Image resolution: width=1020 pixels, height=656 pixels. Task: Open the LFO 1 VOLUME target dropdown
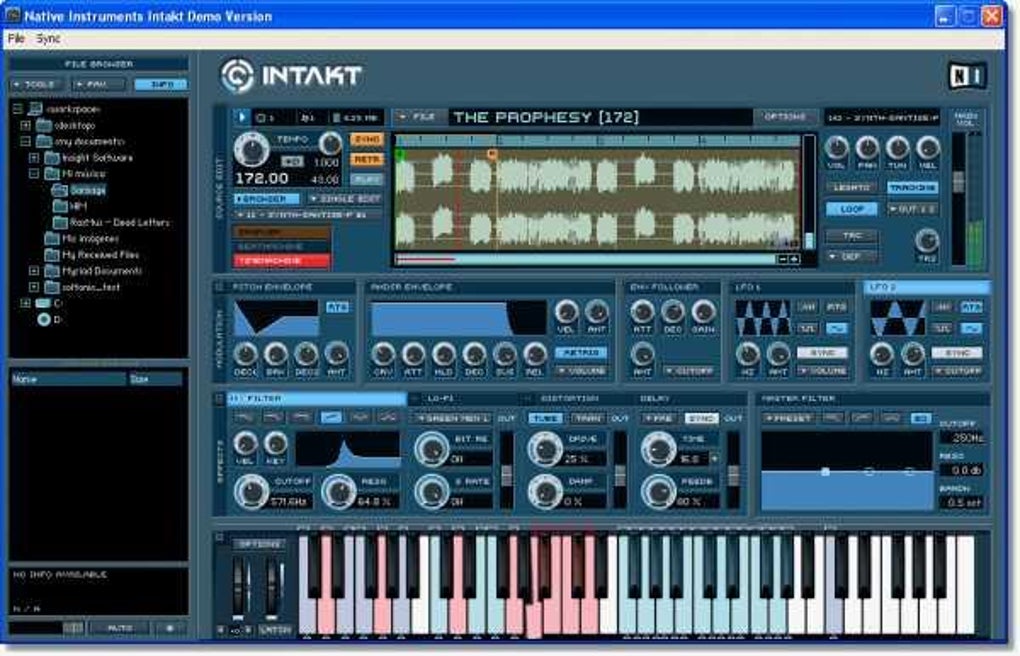[x=823, y=371]
